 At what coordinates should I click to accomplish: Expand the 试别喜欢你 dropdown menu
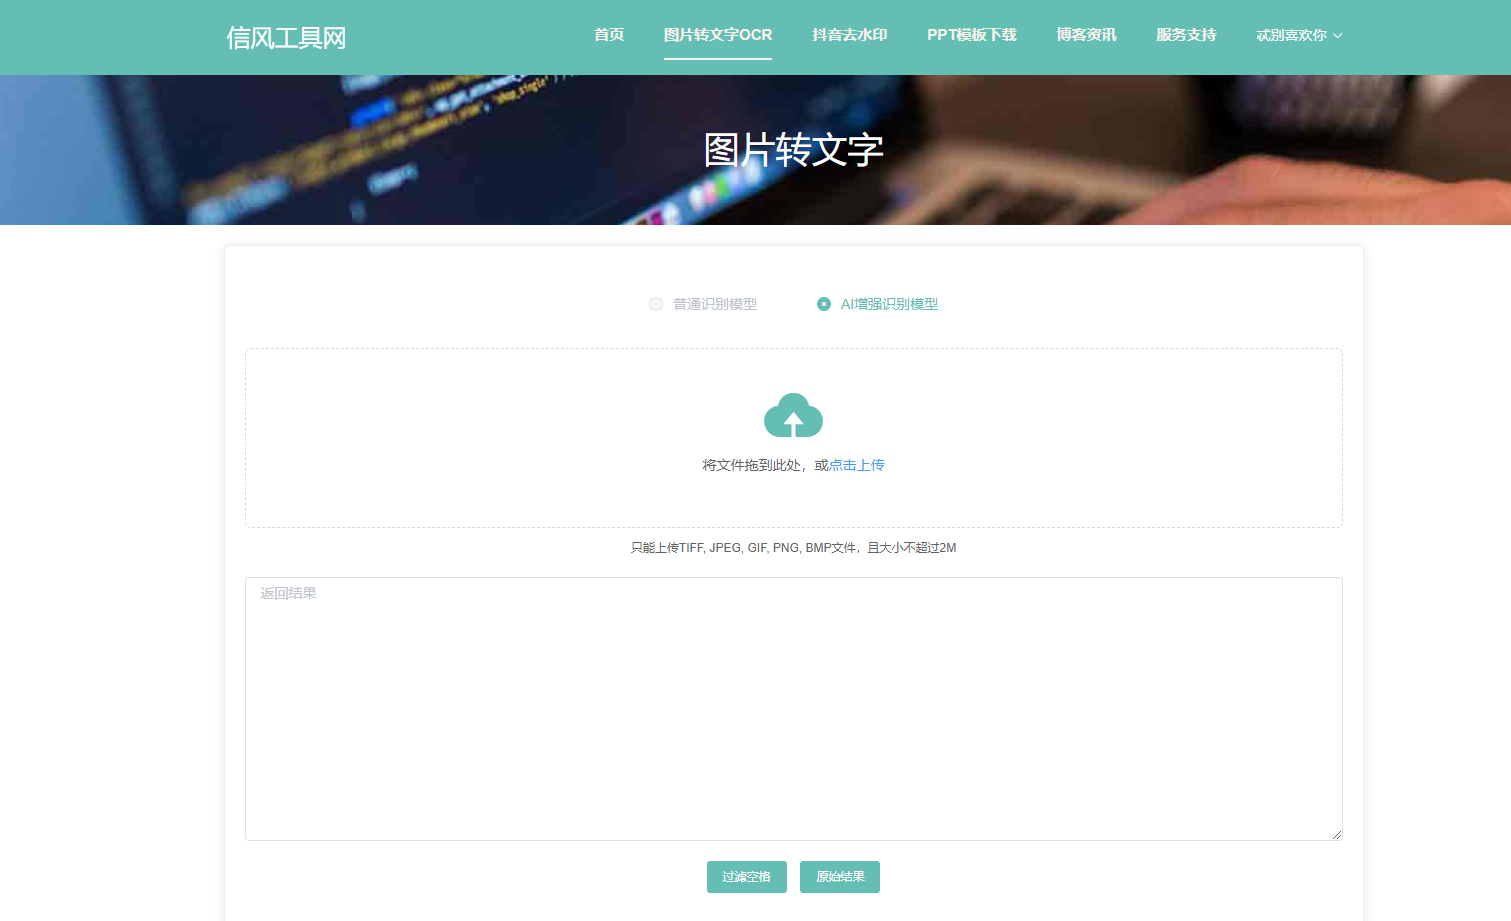tap(1299, 35)
